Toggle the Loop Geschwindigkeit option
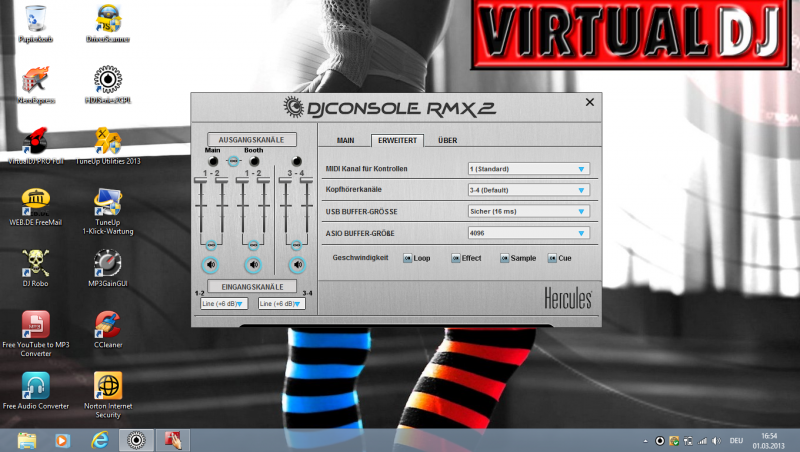 click(x=408, y=258)
